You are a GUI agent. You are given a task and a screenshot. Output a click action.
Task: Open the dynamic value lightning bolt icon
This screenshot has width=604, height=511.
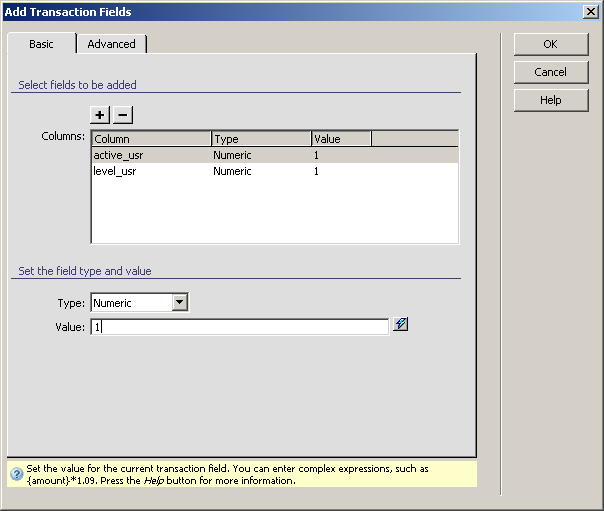pyautogui.click(x=400, y=325)
